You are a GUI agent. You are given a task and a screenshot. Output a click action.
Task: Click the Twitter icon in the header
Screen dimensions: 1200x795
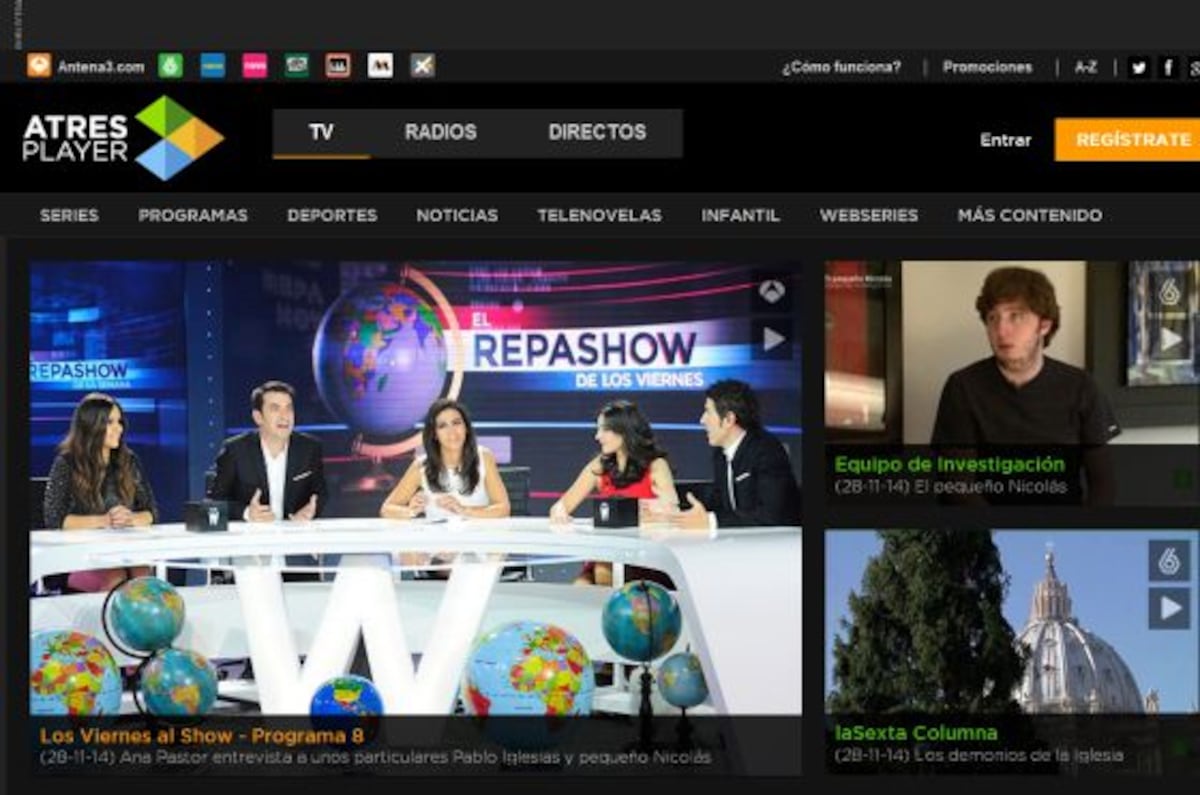point(1137,66)
